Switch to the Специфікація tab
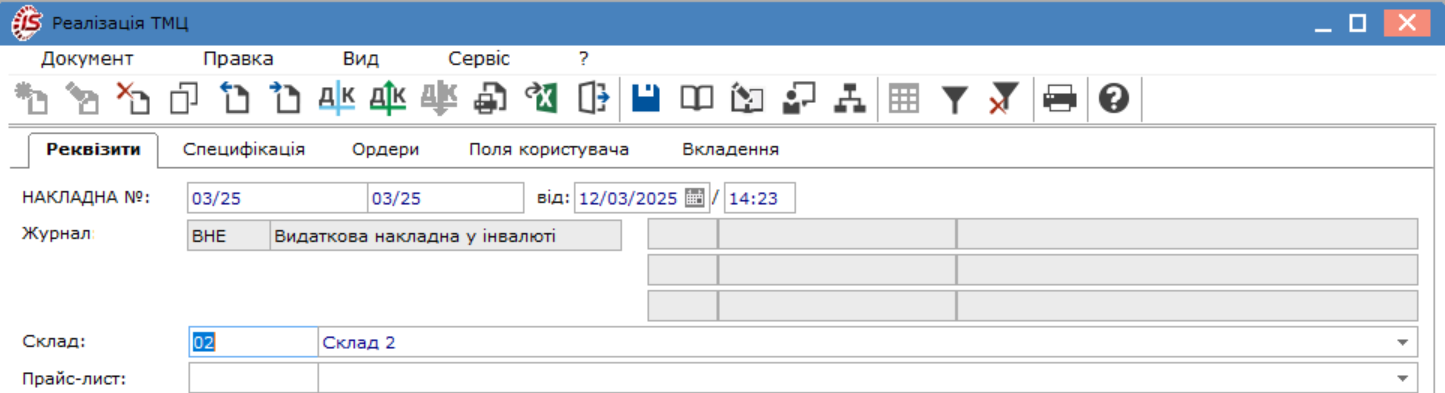Viewport: 1445px width, 393px height. pos(244,150)
